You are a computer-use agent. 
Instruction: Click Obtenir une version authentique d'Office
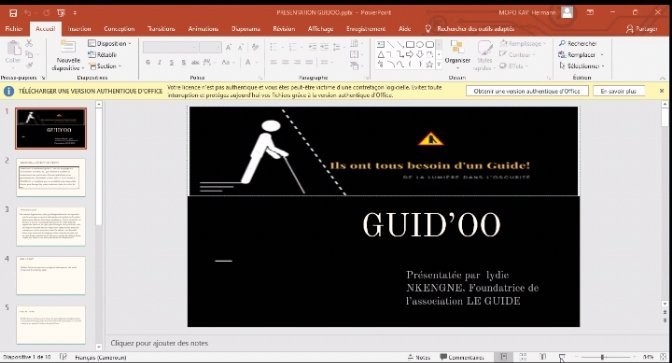pyautogui.click(x=527, y=91)
